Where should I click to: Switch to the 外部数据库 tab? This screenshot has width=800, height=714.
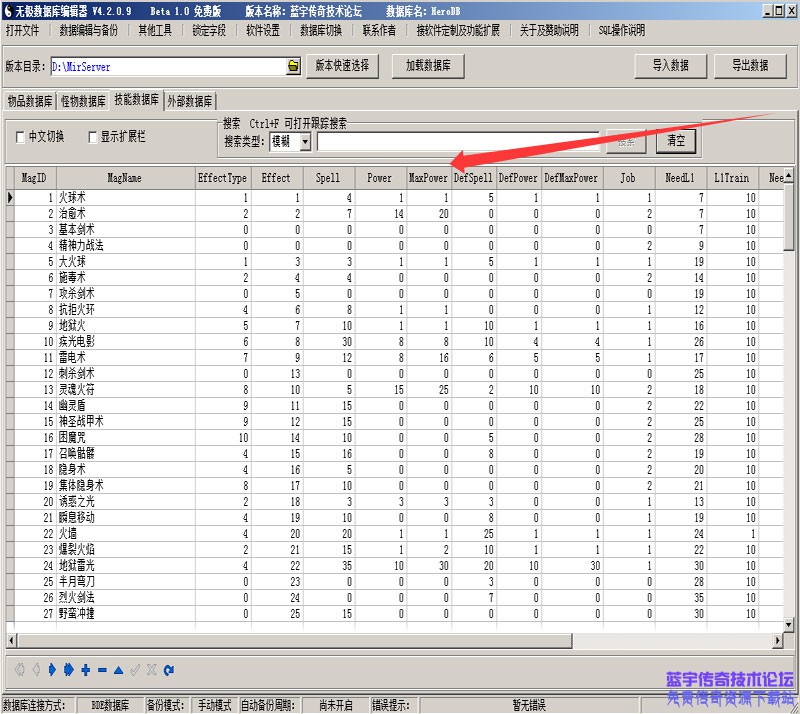(190, 101)
